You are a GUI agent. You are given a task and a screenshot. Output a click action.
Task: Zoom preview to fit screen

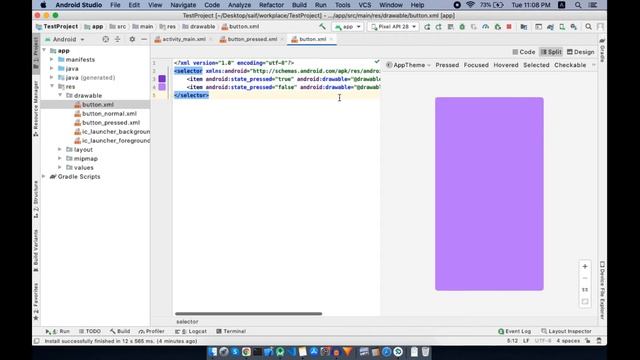coord(584,301)
